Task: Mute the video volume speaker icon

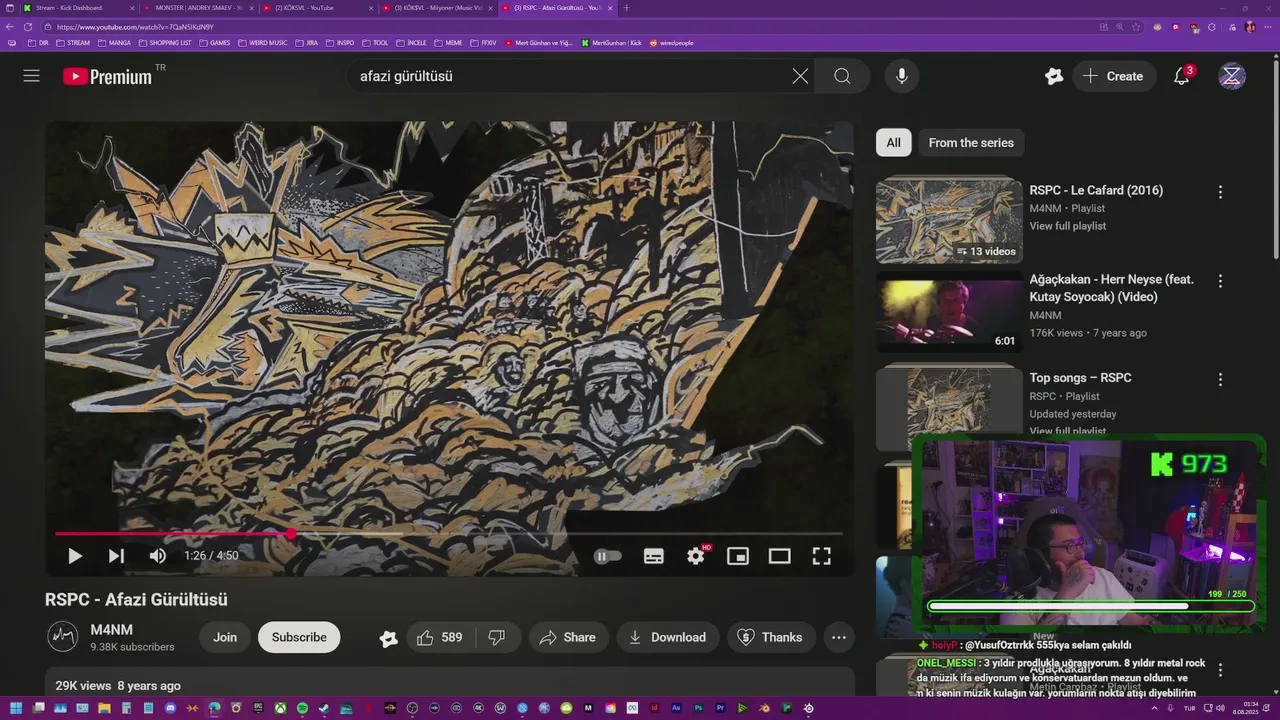Action: tap(158, 556)
